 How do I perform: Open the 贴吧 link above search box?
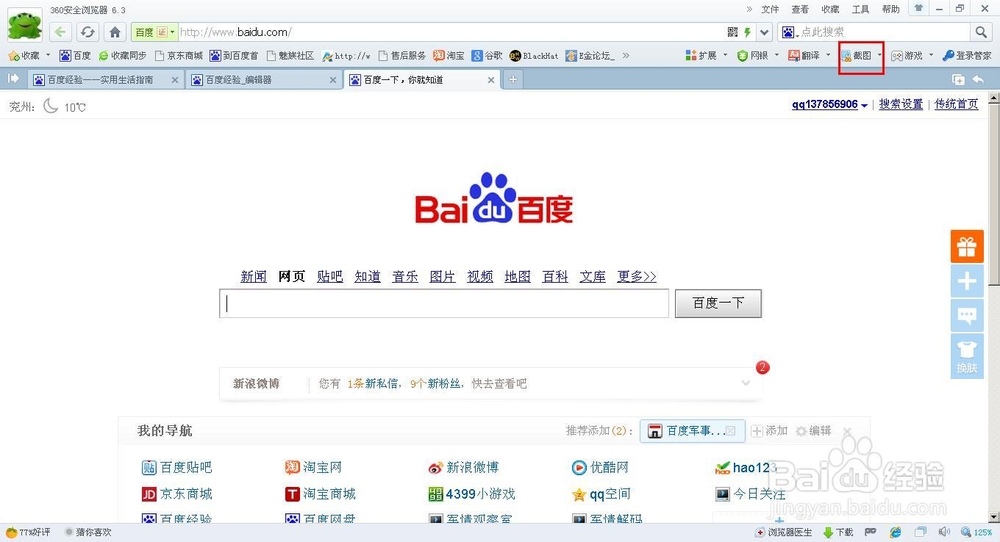point(330,277)
